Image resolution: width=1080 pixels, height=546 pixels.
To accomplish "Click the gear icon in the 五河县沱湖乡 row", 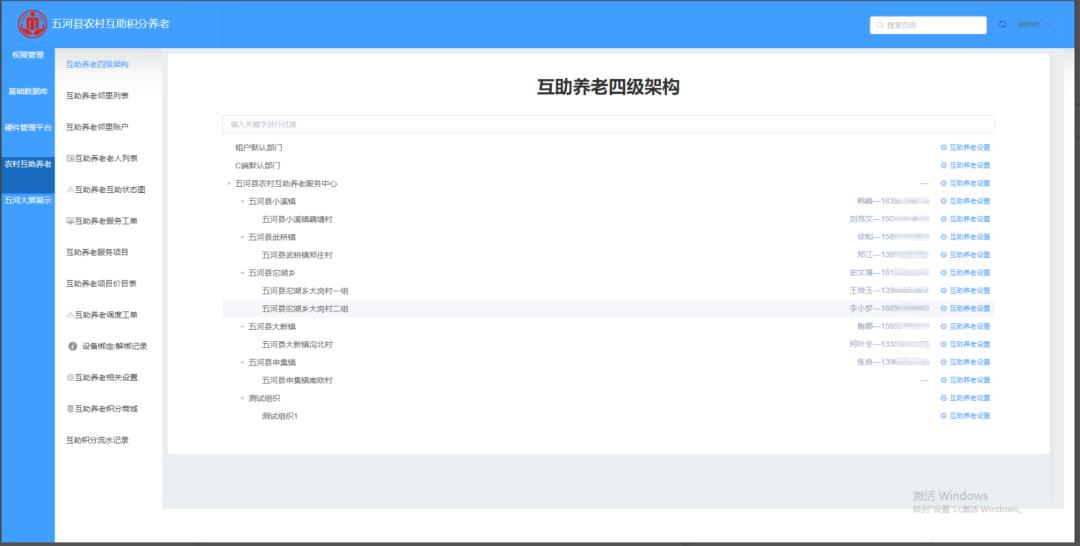I will coord(944,273).
